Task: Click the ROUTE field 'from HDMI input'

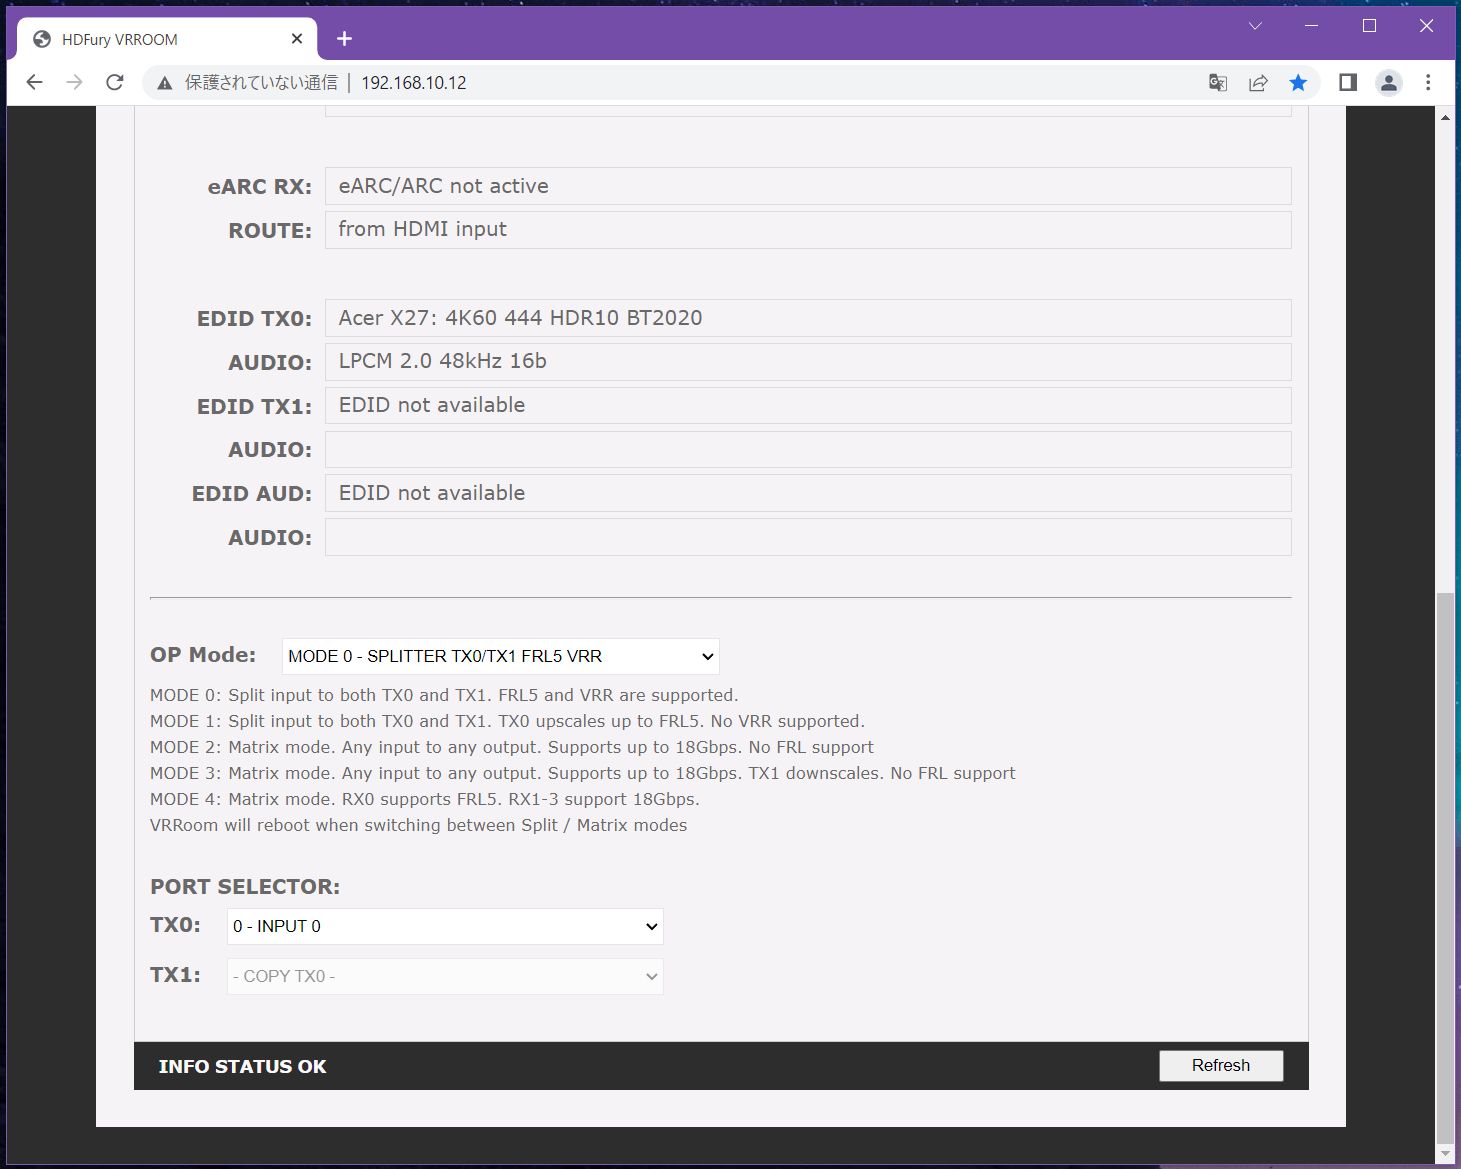Action: pyautogui.click(x=808, y=230)
